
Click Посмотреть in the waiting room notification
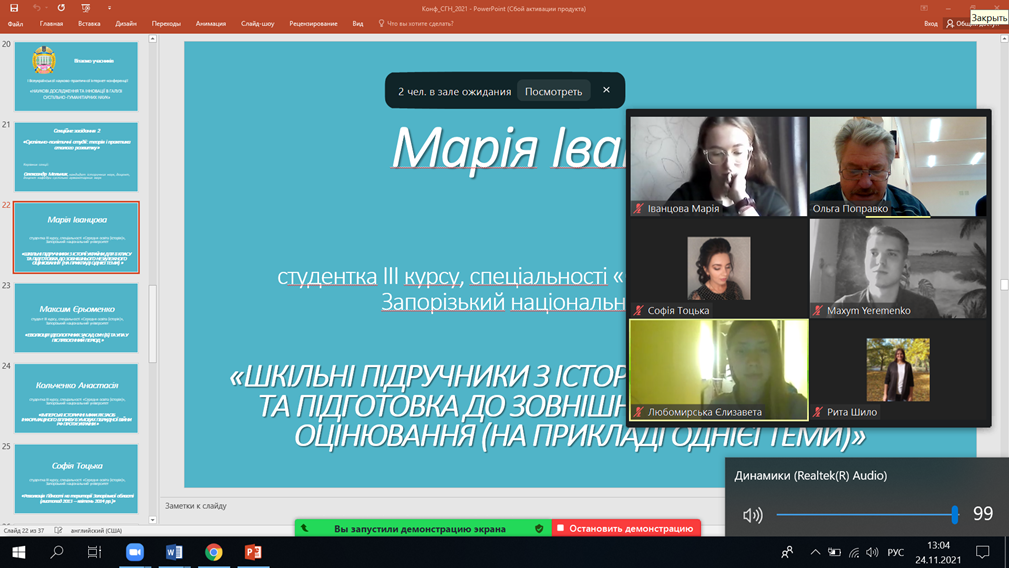pyautogui.click(x=553, y=91)
